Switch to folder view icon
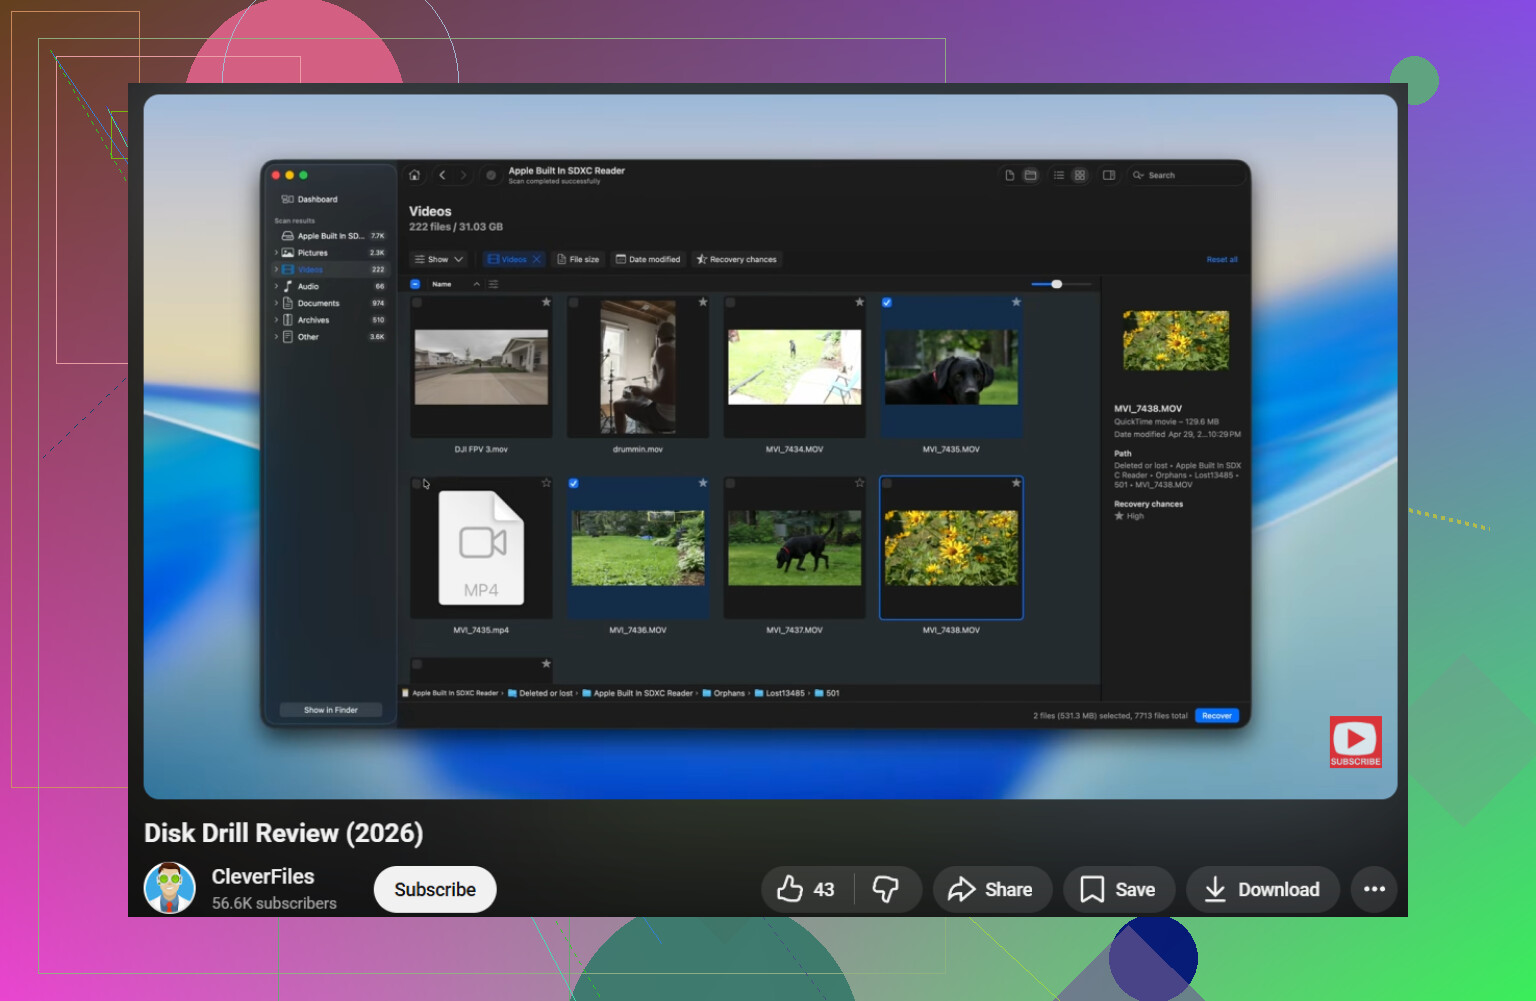This screenshot has width=1536, height=1001. (x=1030, y=175)
